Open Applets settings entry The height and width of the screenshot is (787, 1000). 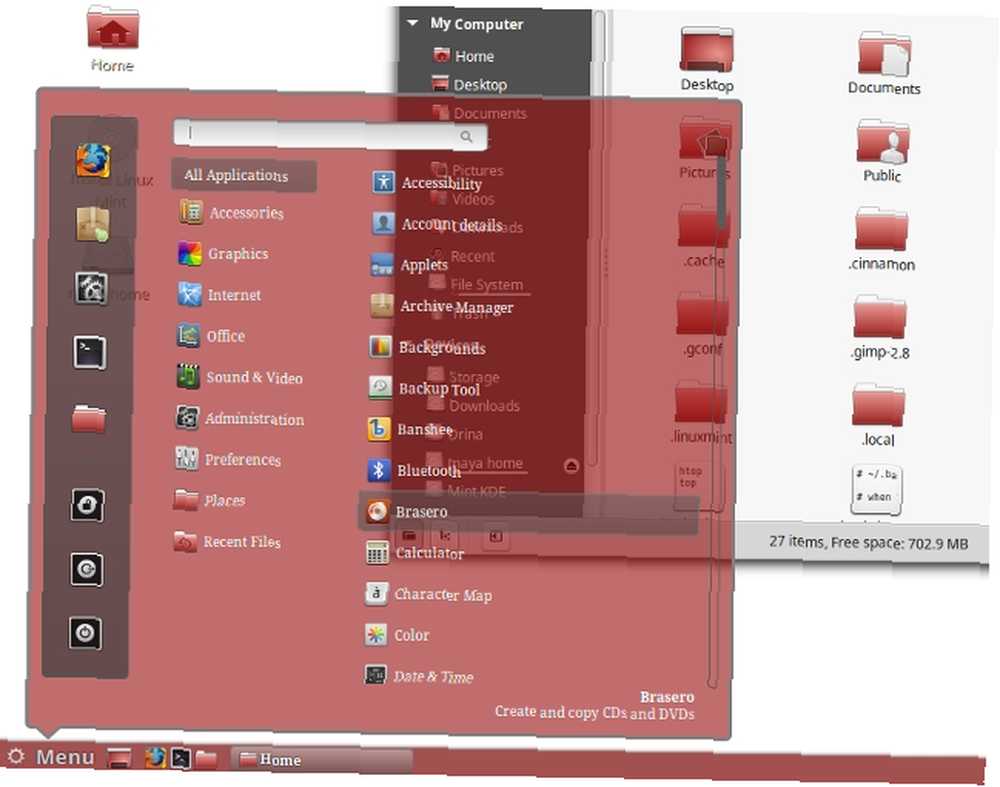coord(409,265)
